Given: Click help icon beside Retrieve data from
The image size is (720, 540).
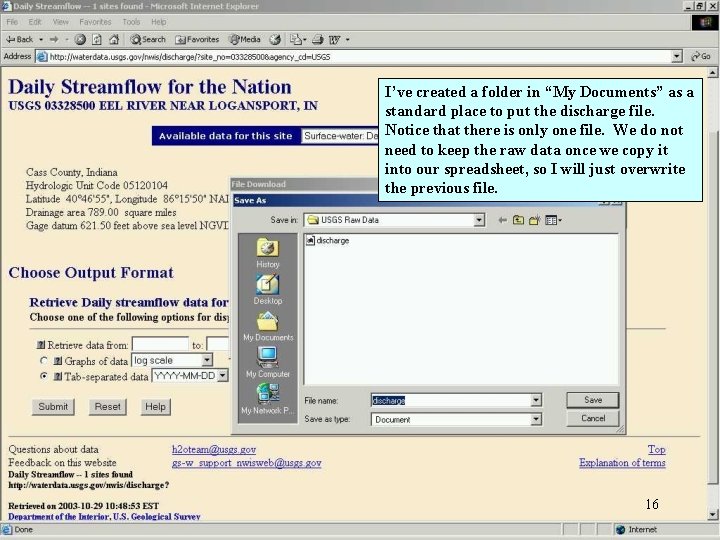Looking at the screenshot, I should [x=41, y=345].
